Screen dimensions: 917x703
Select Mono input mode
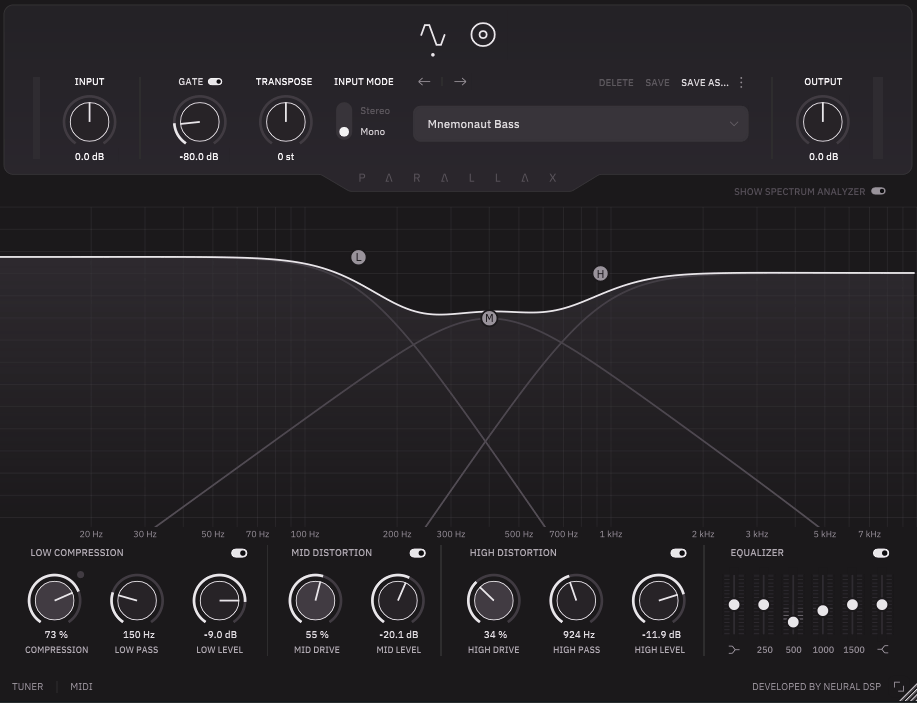[x=372, y=132]
